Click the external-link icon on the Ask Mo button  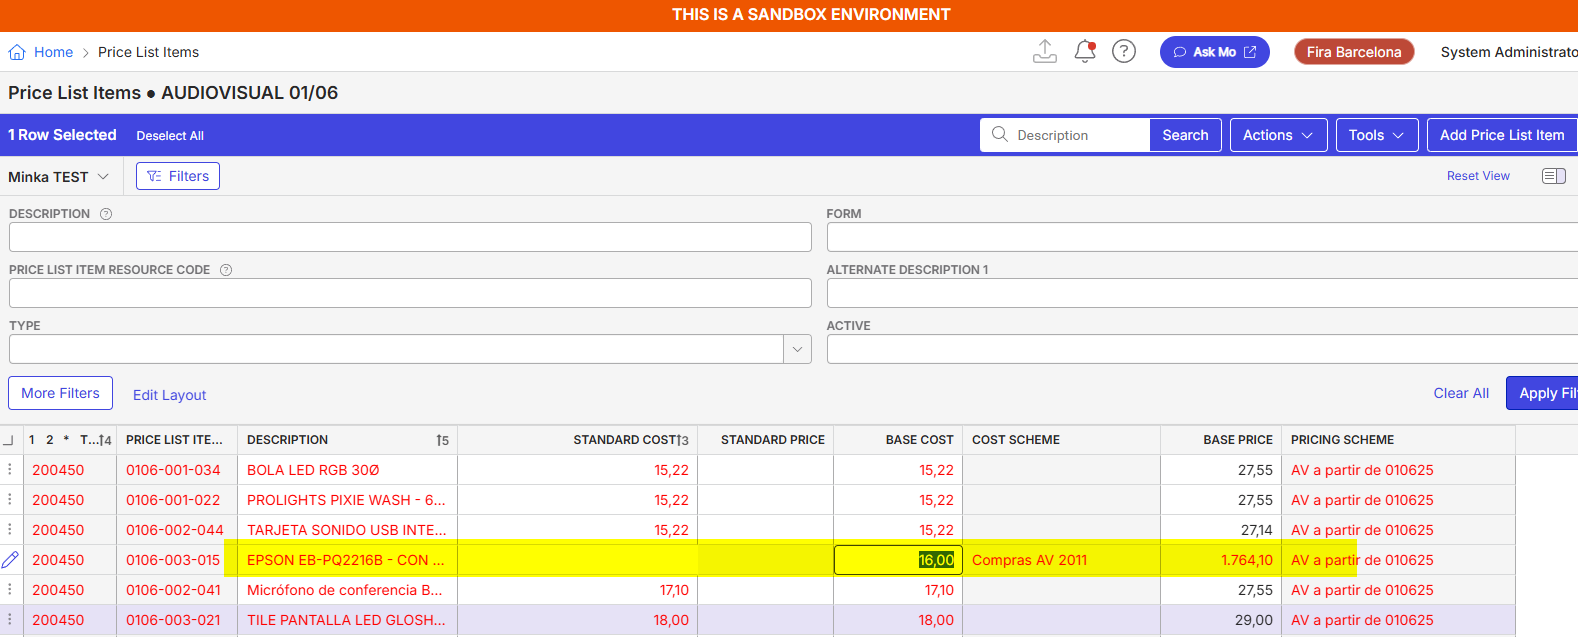1250,52
